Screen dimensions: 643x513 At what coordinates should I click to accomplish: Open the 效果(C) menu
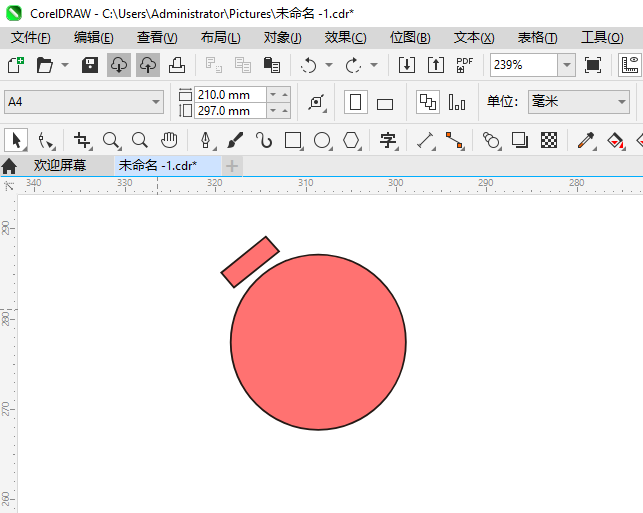pyautogui.click(x=345, y=38)
